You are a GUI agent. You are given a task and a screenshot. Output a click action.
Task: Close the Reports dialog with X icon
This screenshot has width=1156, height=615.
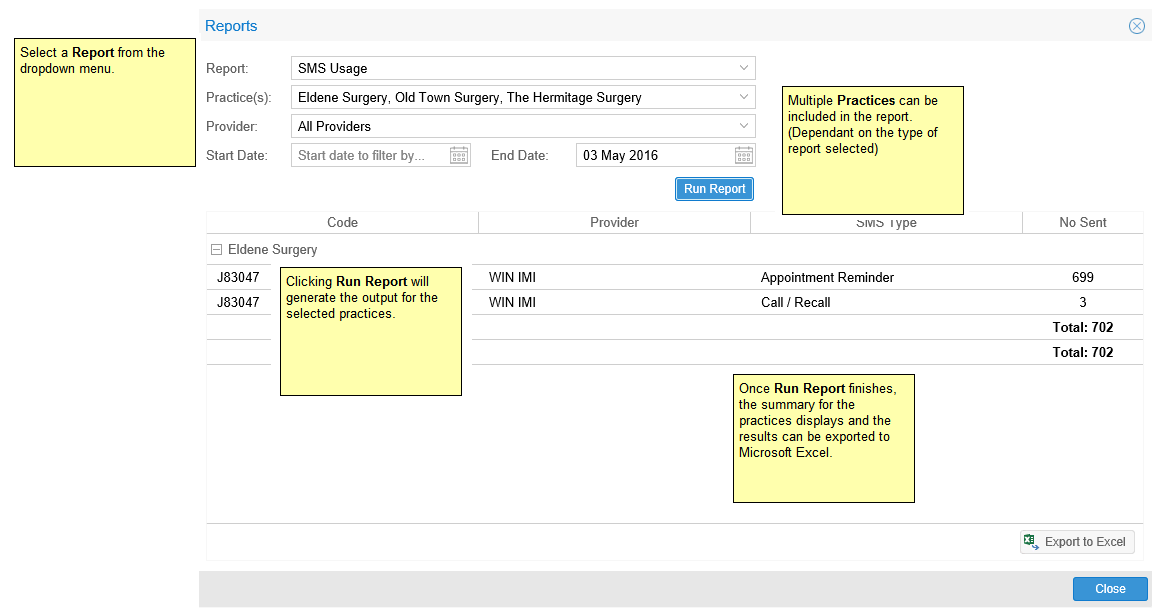[1137, 26]
